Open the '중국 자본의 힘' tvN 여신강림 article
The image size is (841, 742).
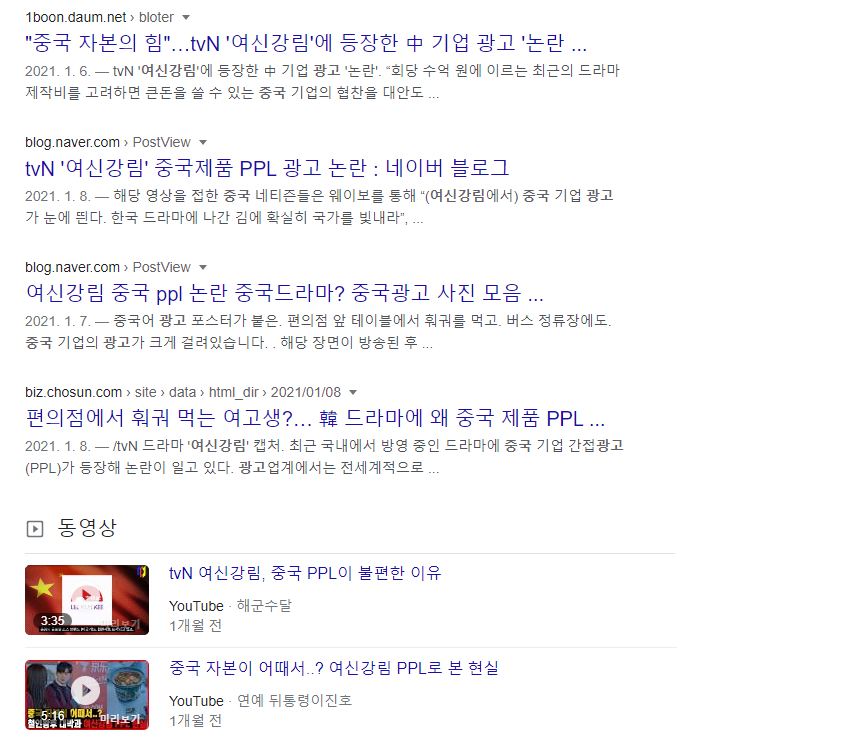(x=306, y=43)
